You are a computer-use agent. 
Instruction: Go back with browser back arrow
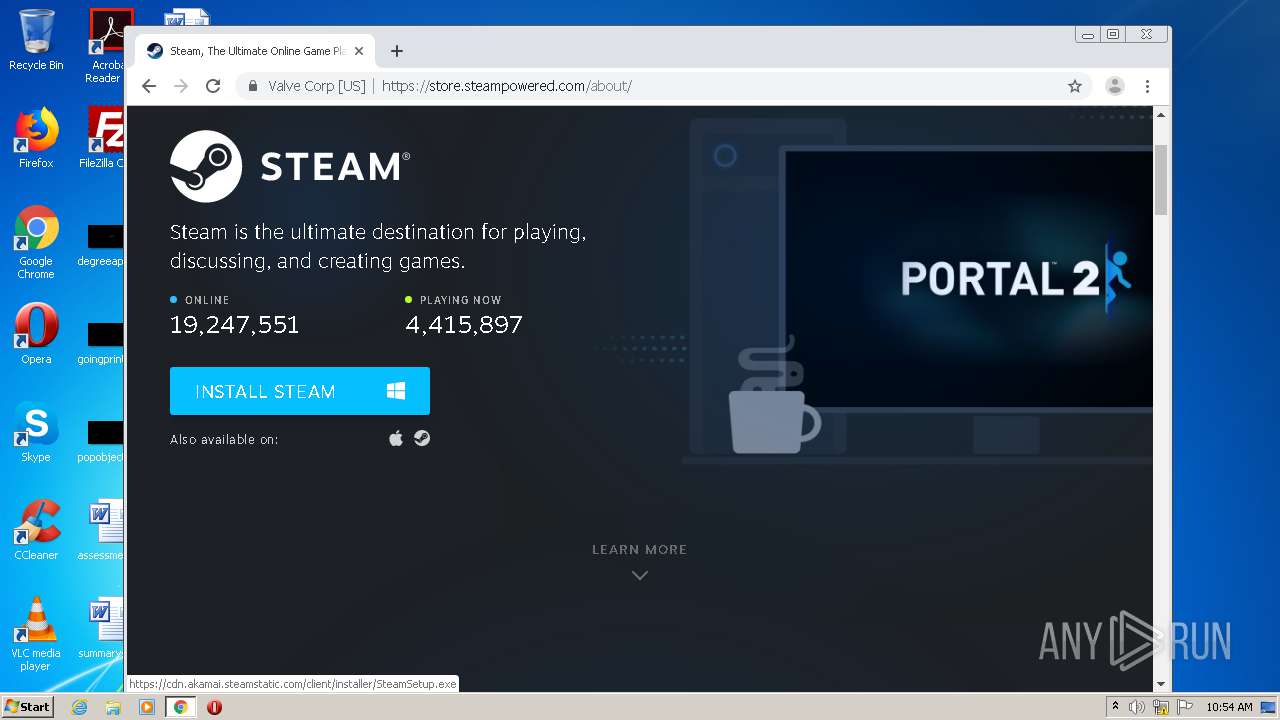pyautogui.click(x=149, y=86)
